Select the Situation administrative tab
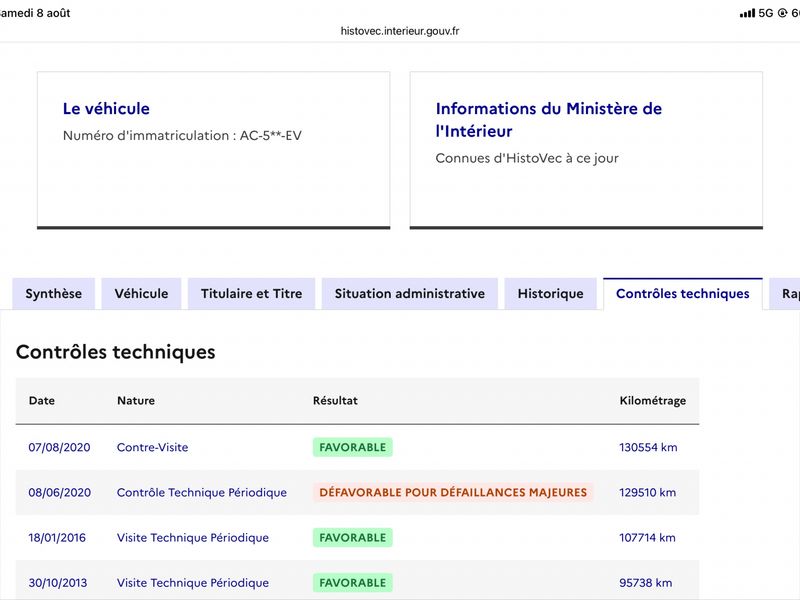This screenshot has width=800, height=600. point(410,294)
